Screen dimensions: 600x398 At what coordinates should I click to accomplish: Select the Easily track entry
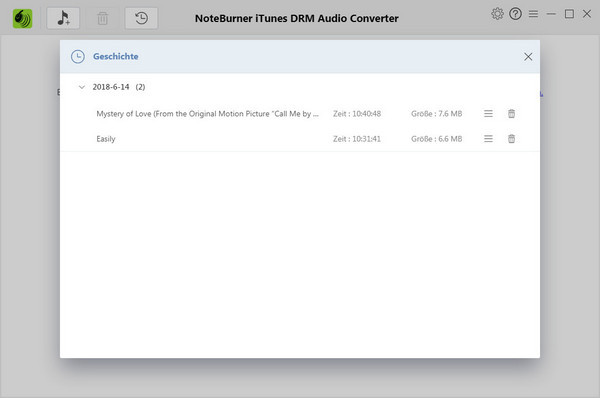click(x=106, y=139)
